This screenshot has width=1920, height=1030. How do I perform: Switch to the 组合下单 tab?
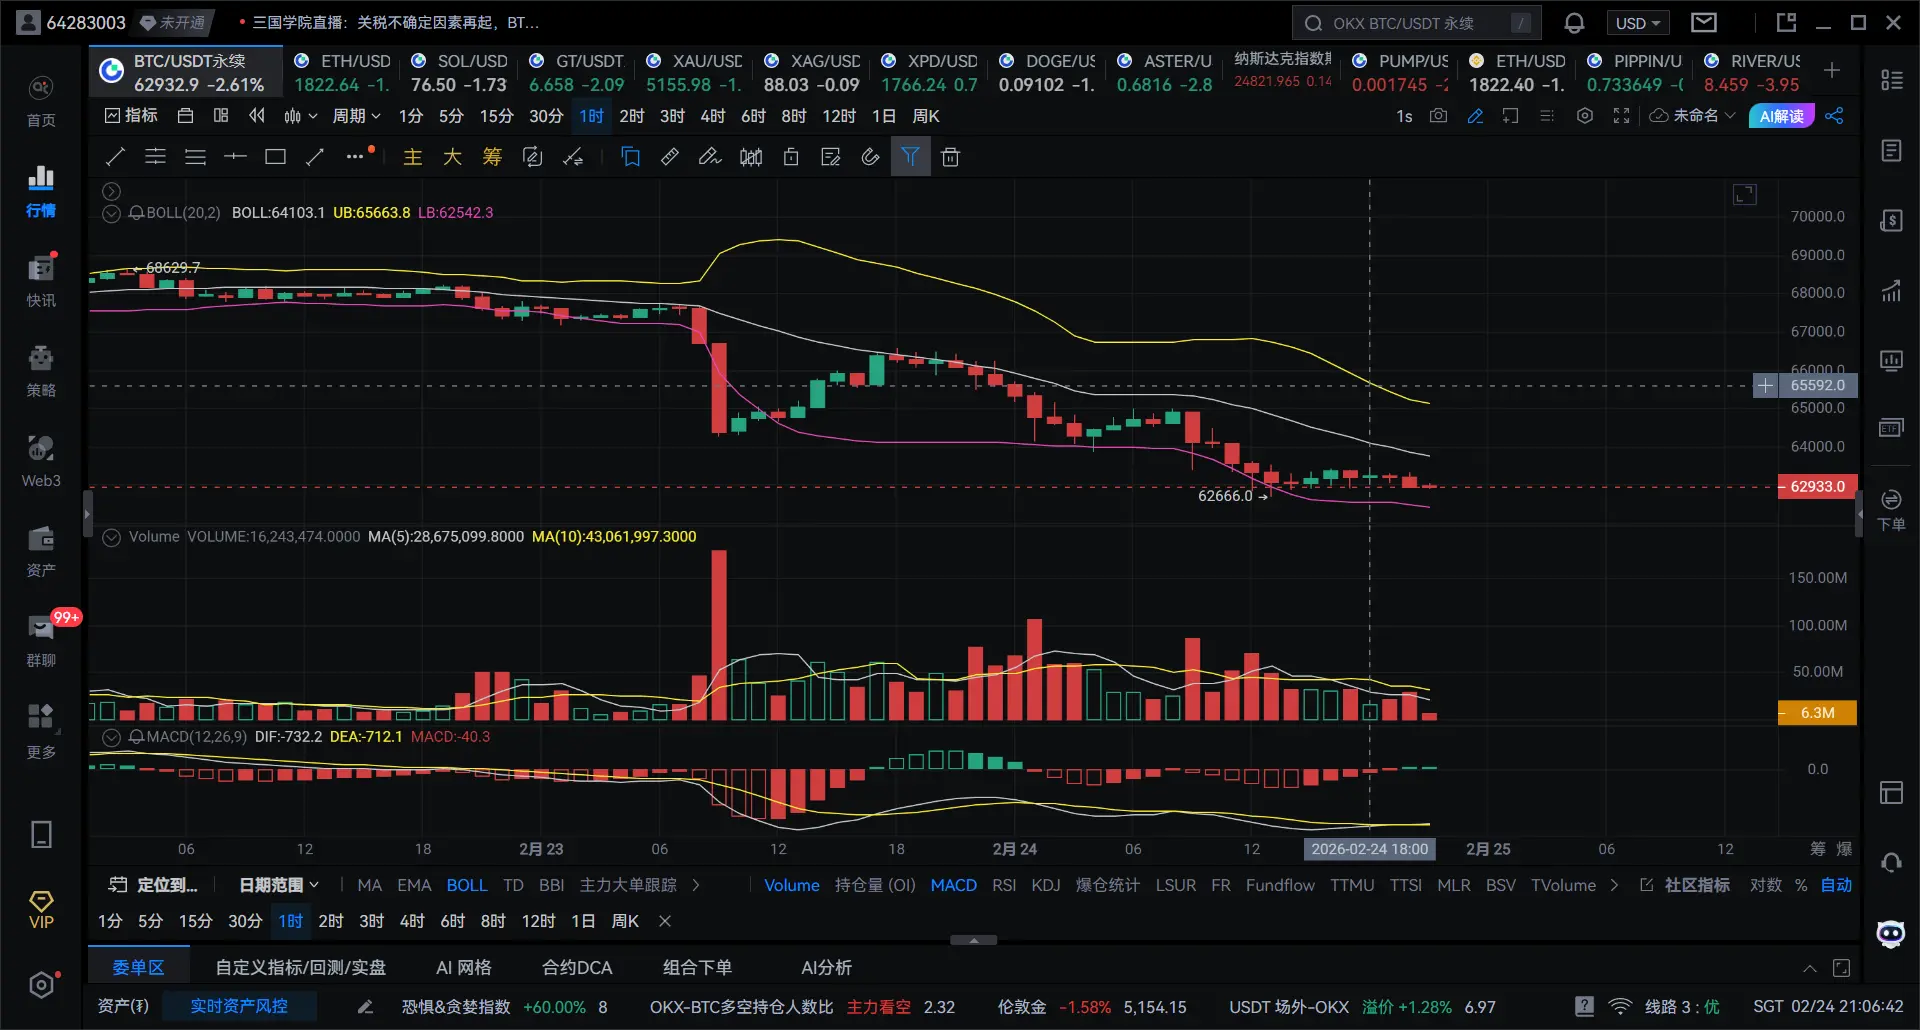pyautogui.click(x=697, y=967)
